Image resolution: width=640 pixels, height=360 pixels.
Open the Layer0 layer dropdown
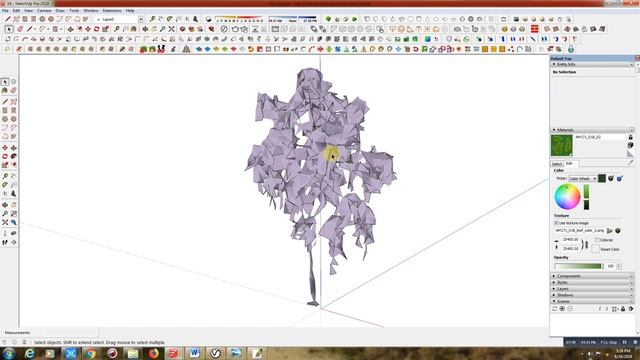click(x=140, y=19)
